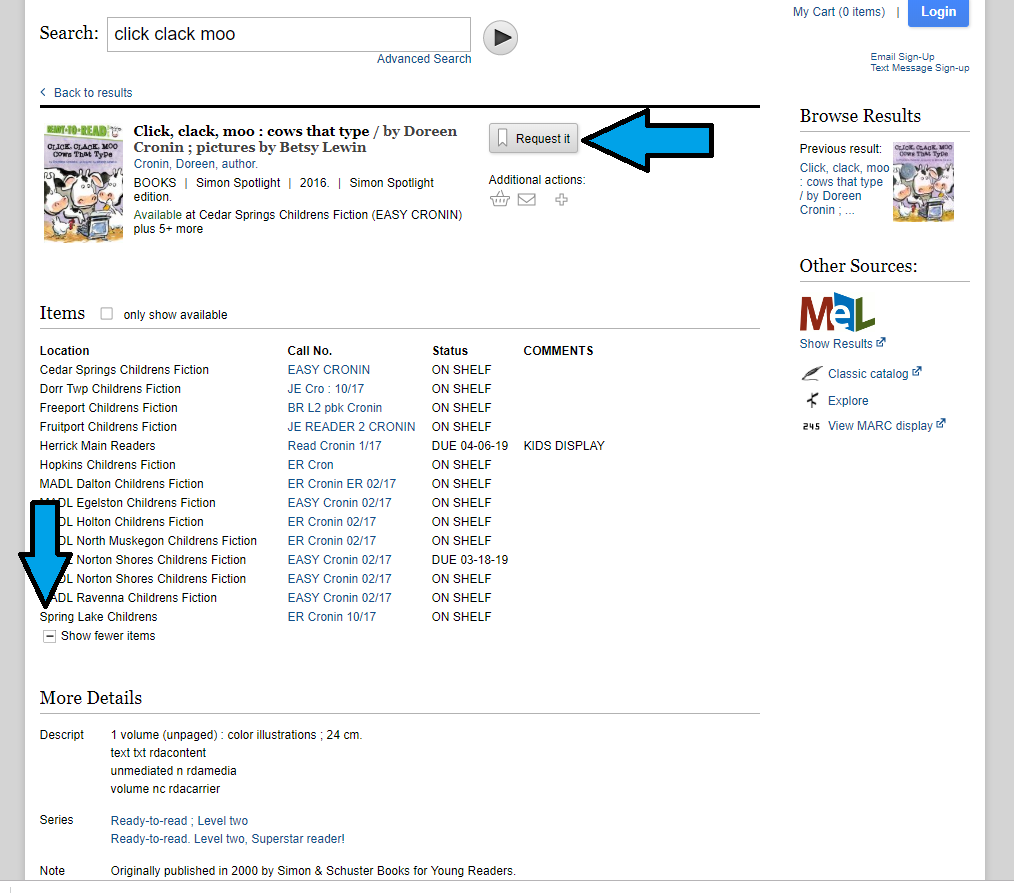This screenshot has height=893, width=1014.
Task: Open series link mentioning Superstar reader!
Action: 228,839
